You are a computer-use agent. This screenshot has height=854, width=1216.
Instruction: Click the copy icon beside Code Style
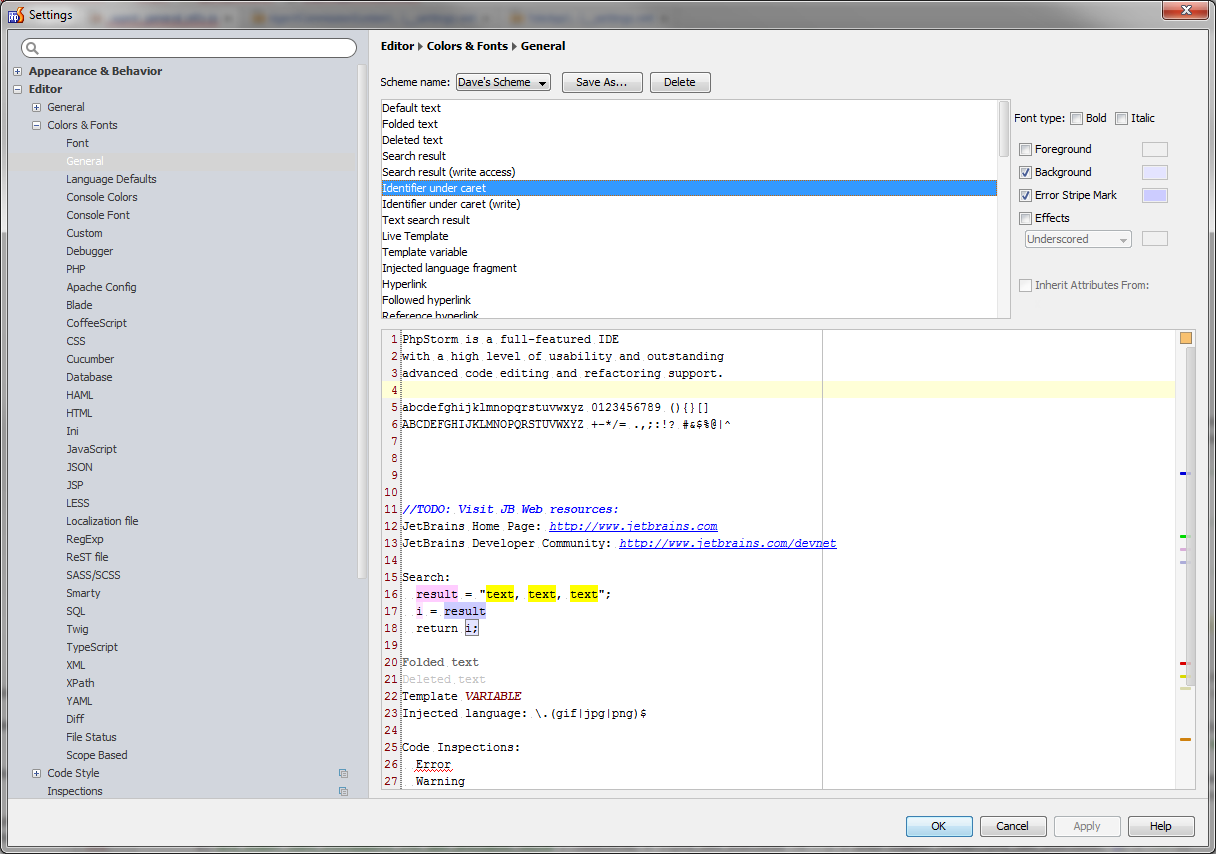pyautogui.click(x=343, y=773)
